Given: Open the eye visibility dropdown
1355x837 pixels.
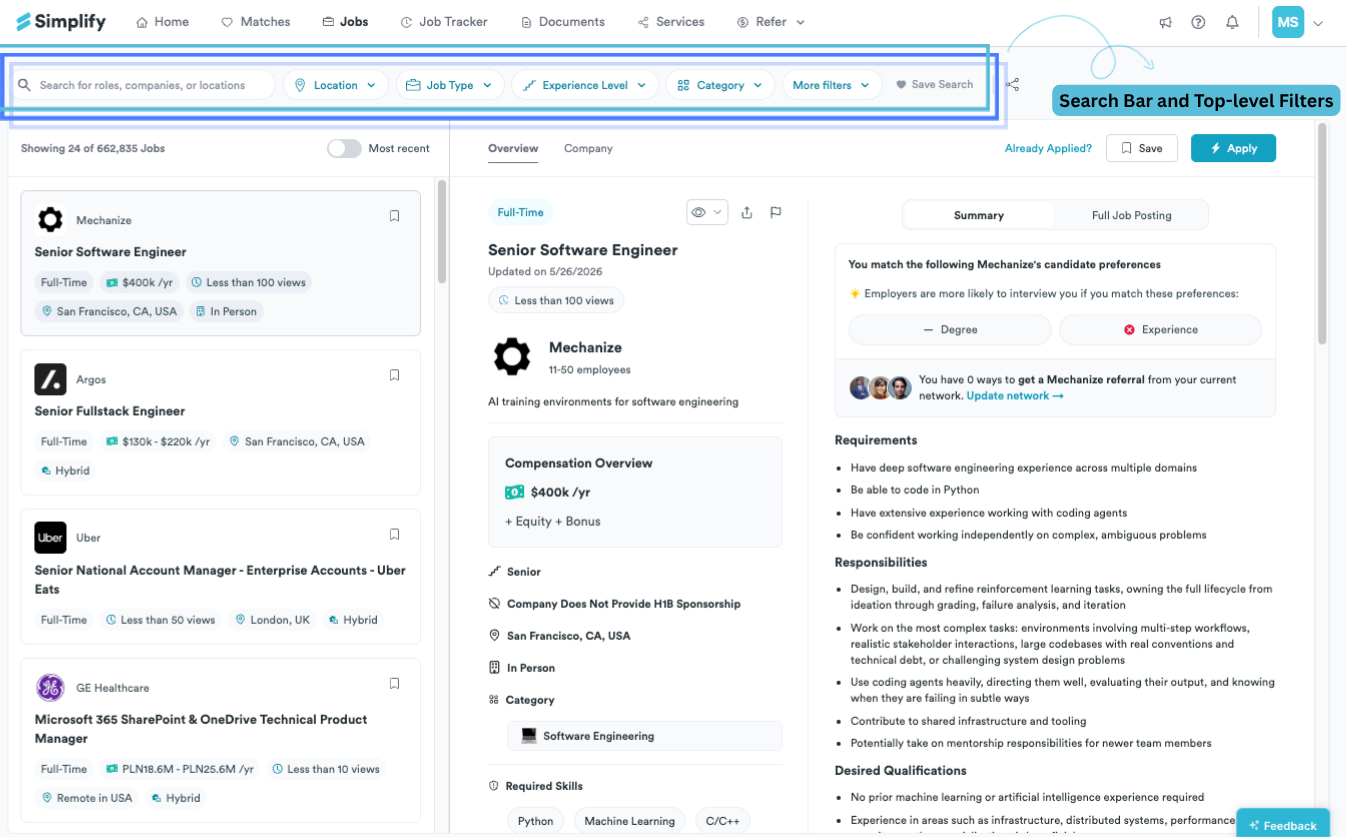Looking at the screenshot, I should pos(707,212).
